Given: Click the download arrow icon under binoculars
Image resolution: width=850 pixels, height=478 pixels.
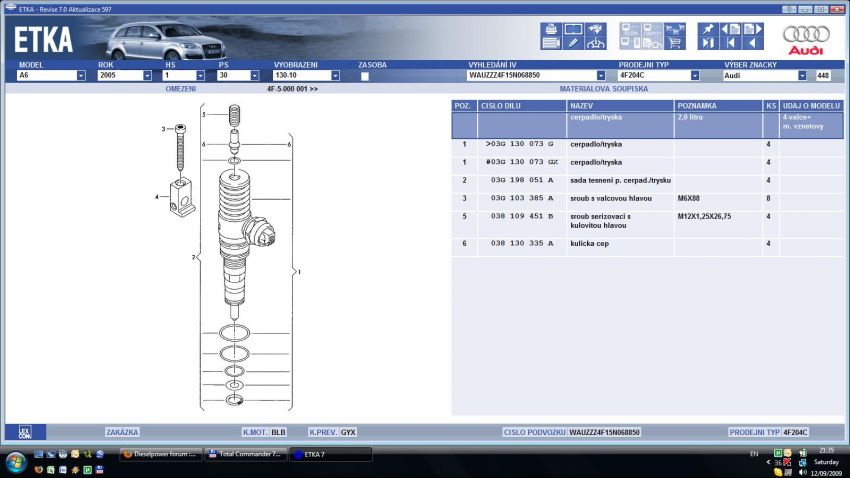Looking at the screenshot, I should pos(596,43).
